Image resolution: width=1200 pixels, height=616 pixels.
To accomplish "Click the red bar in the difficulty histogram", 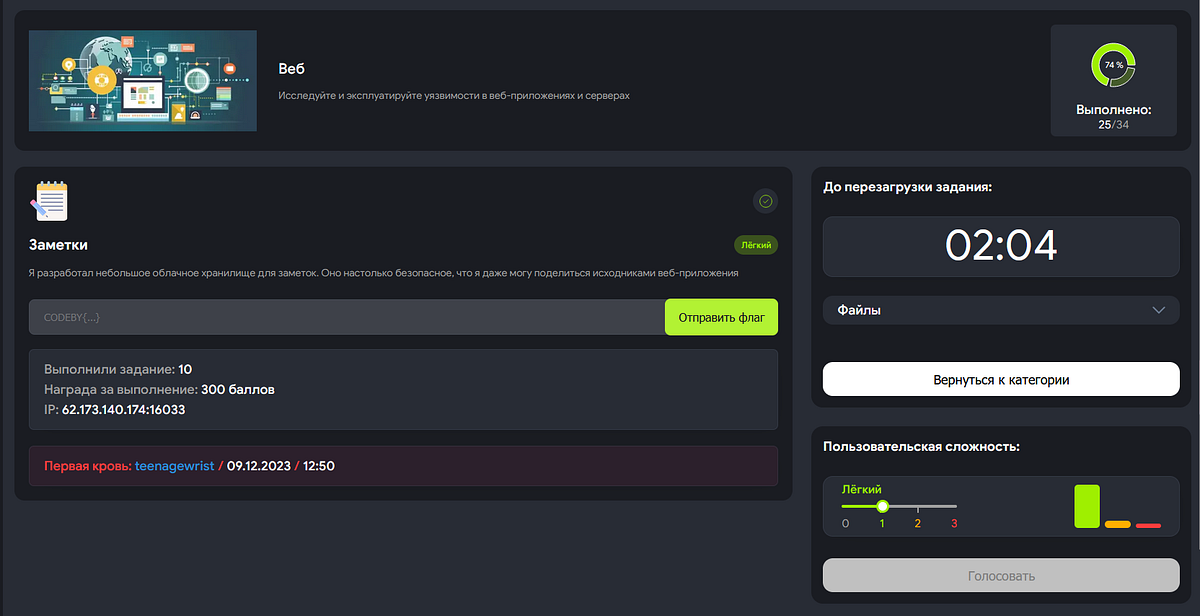I will tap(1146, 523).
